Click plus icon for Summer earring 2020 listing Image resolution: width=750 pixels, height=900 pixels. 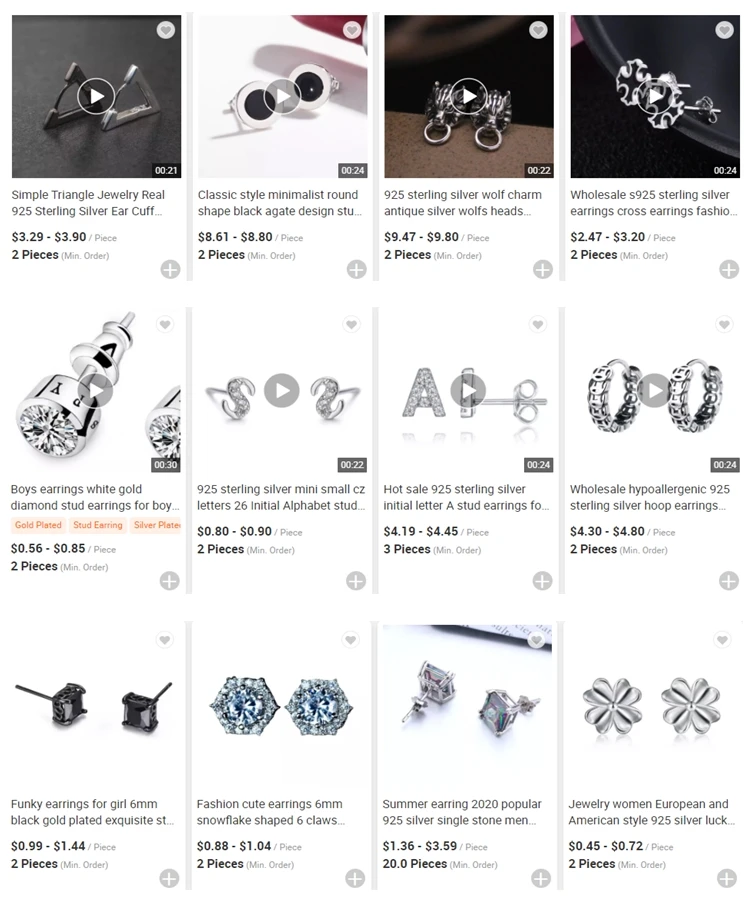(541, 878)
